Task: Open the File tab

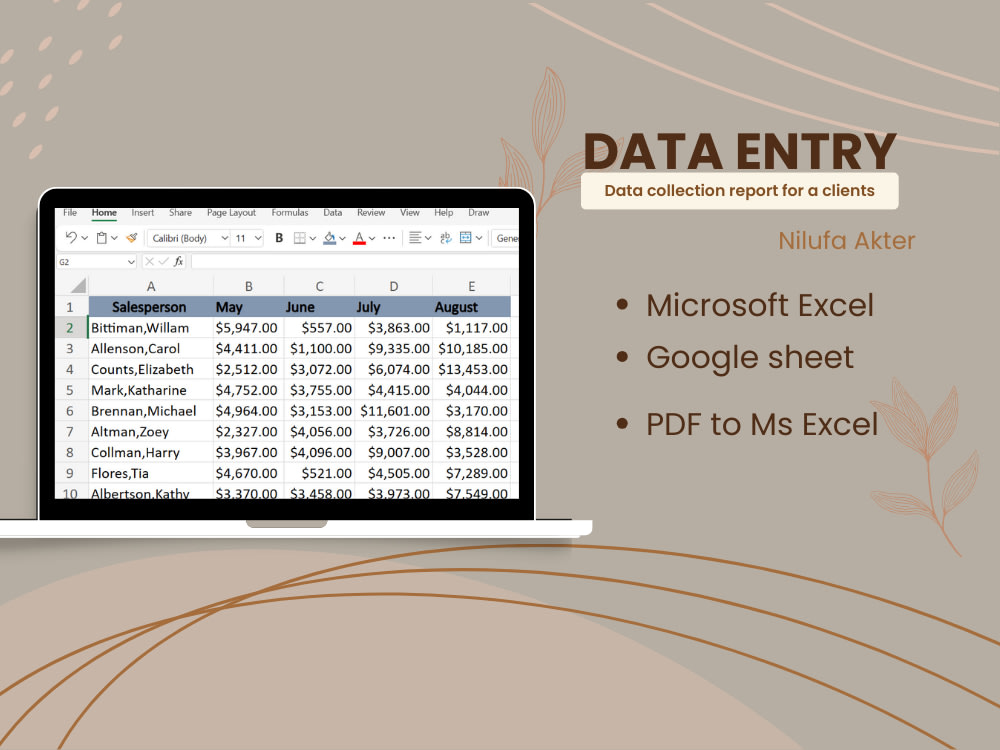Action: [x=70, y=212]
